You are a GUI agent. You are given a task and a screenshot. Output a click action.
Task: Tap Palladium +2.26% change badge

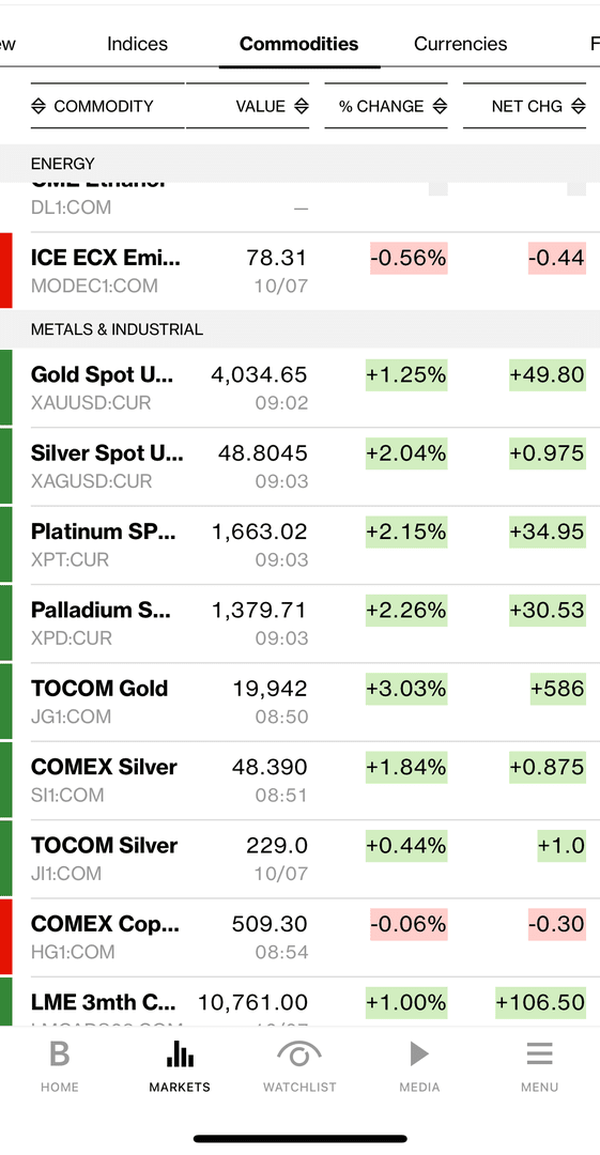(406, 610)
